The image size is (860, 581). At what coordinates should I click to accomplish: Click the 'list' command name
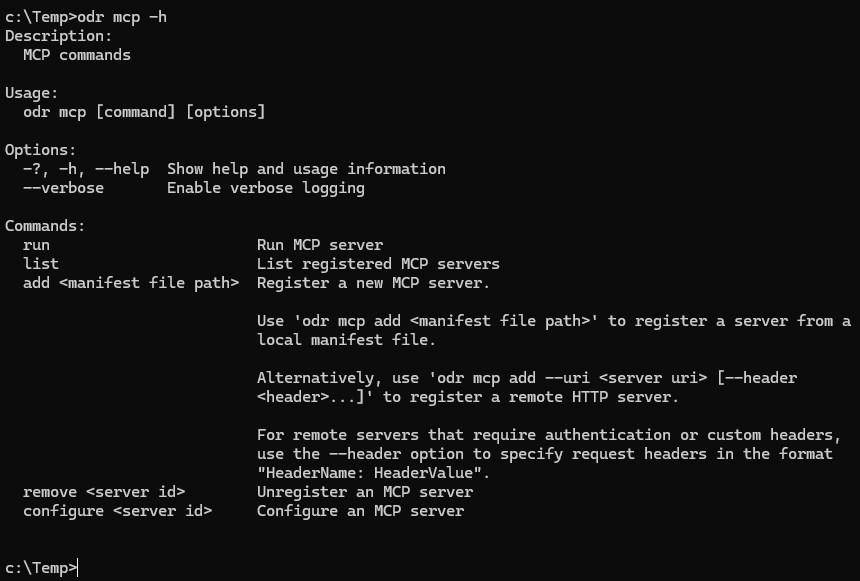click(41, 264)
